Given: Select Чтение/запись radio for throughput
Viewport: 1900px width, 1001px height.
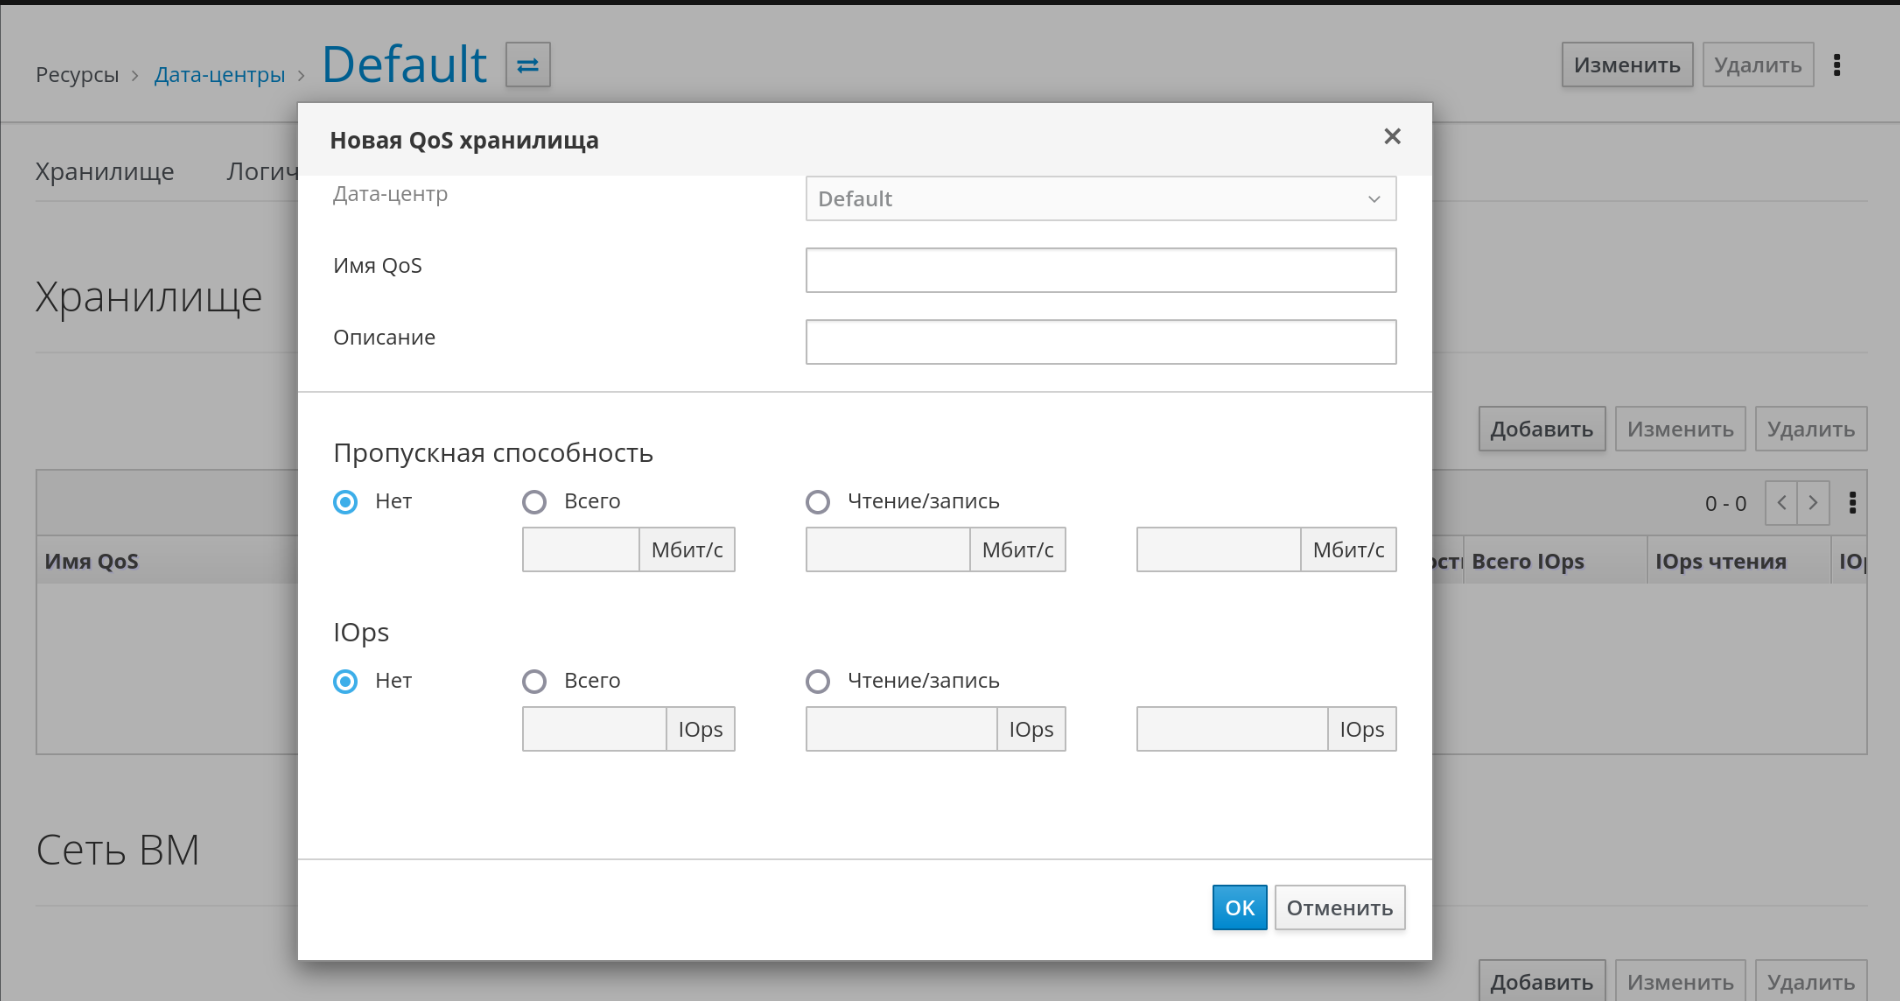Looking at the screenshot, I should click(x=818, y=502).
